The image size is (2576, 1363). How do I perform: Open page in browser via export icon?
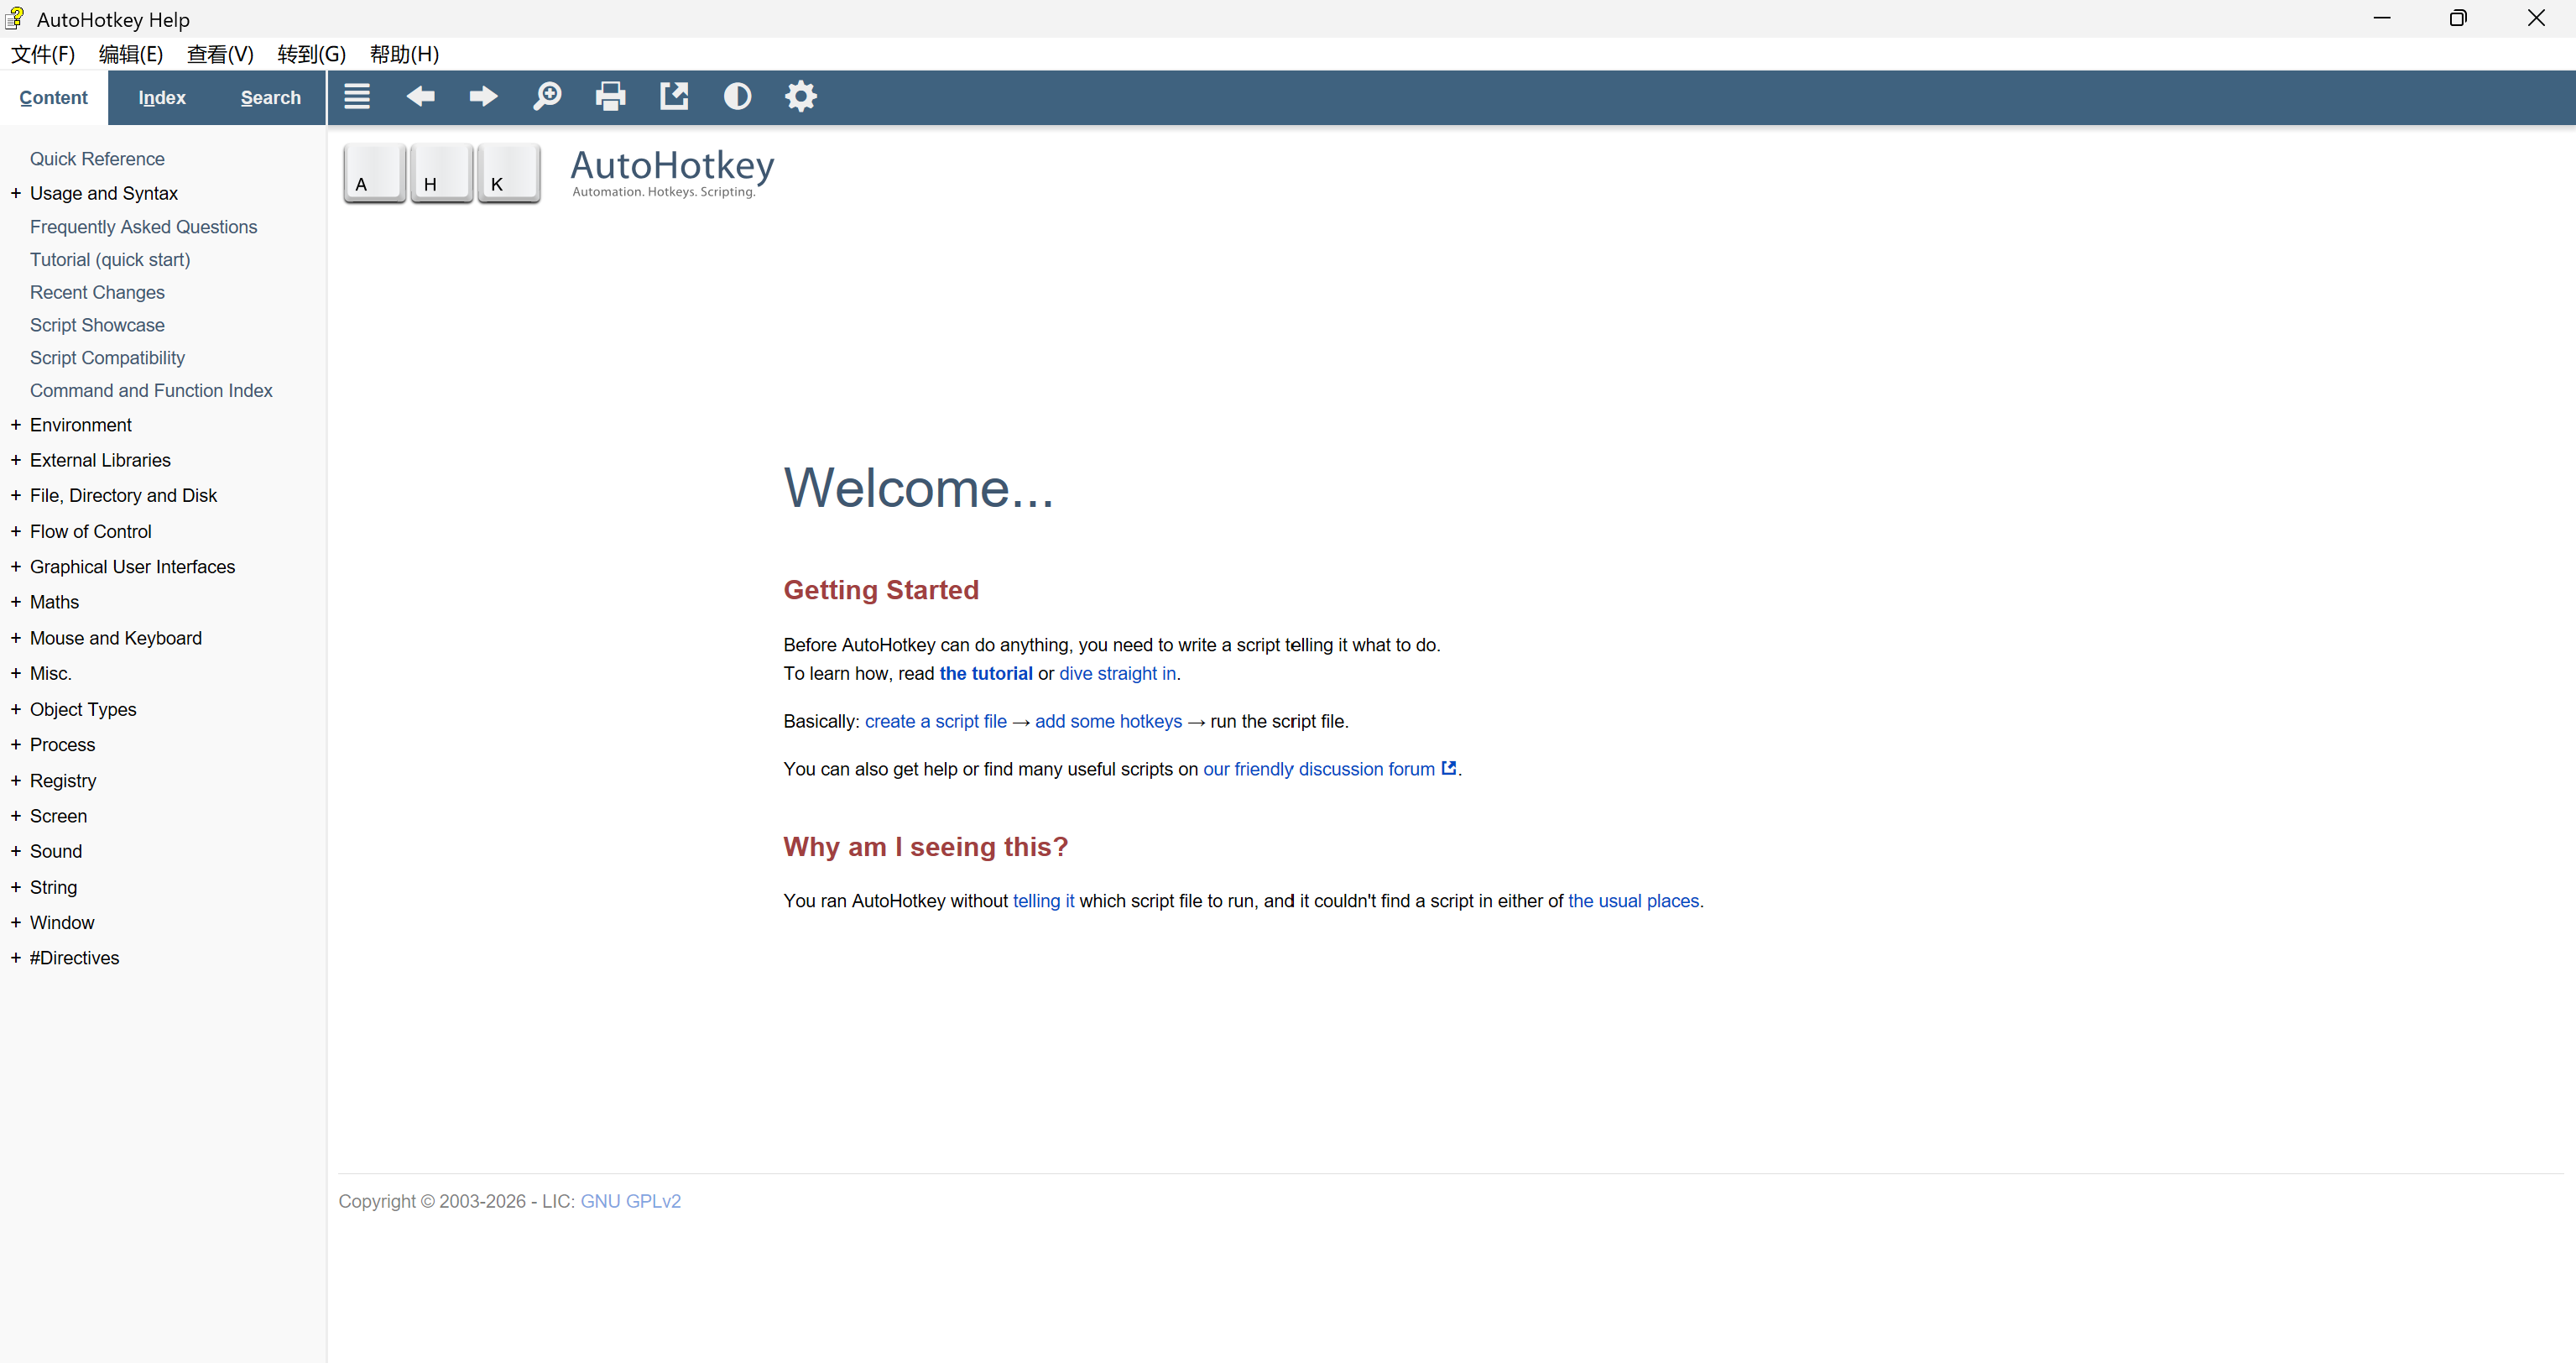[x=674, y=97]
